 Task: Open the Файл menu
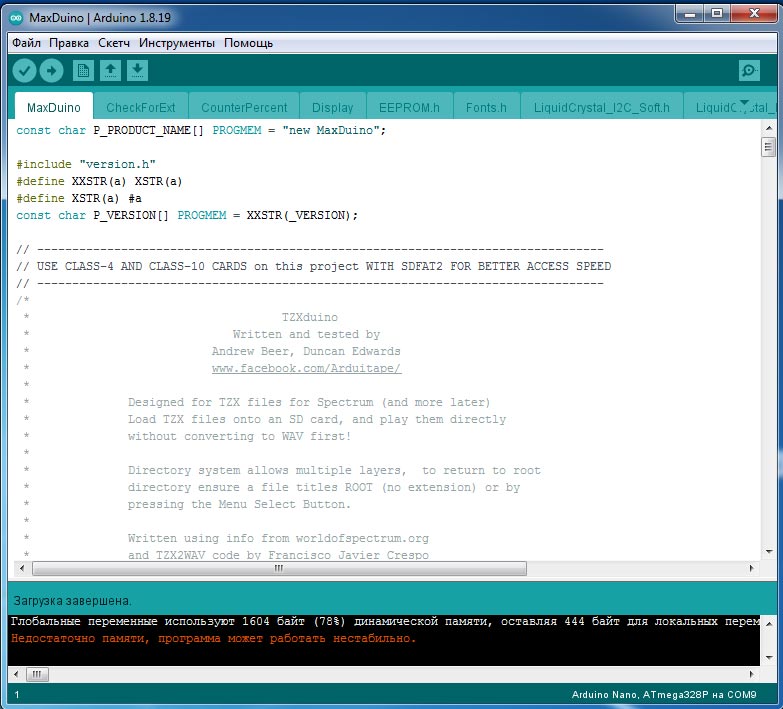(x=26, y=43)
